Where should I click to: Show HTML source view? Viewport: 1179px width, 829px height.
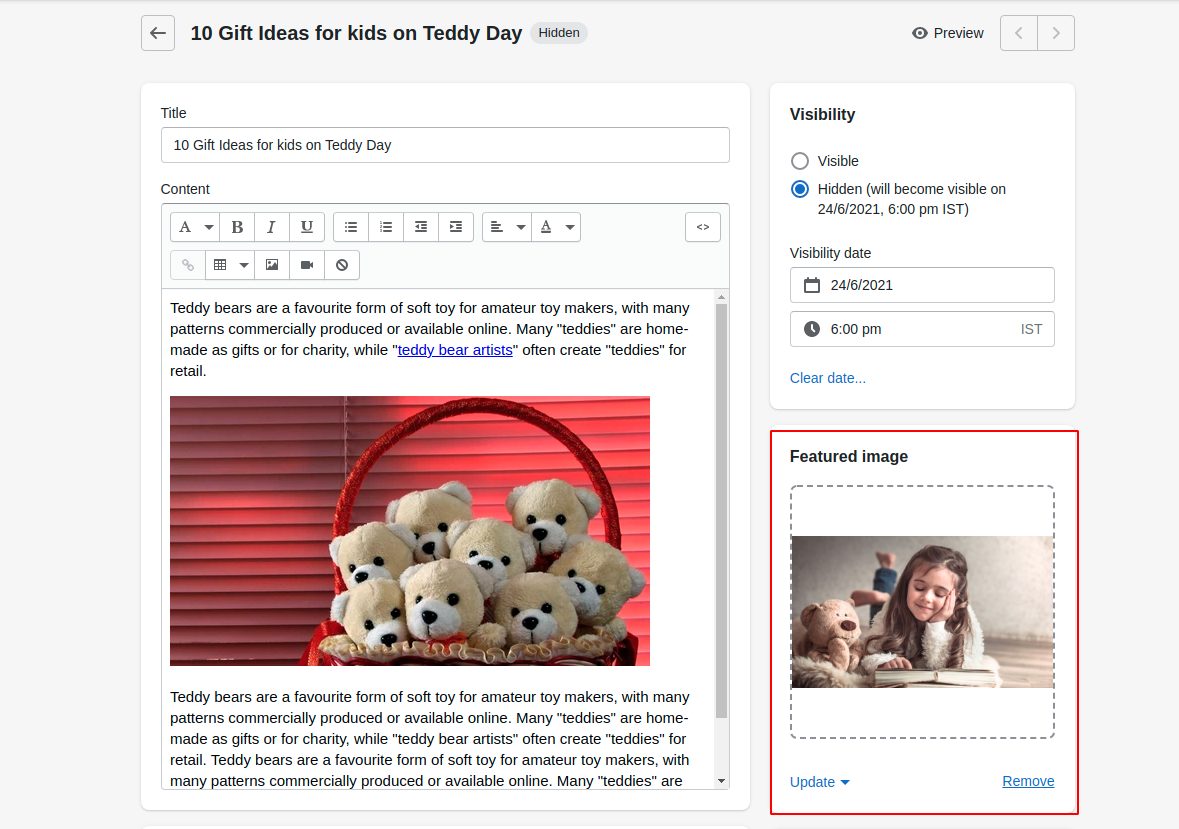coord(702,227)
